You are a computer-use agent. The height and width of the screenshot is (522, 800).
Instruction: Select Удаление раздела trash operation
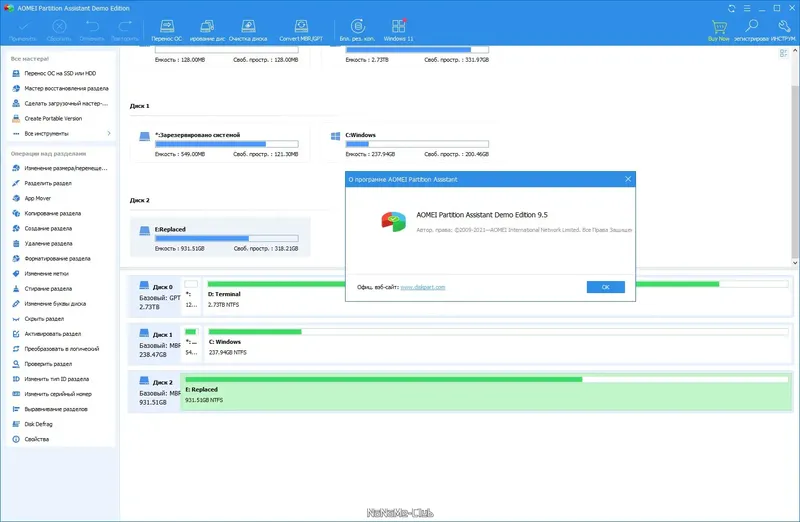[42, 243]
